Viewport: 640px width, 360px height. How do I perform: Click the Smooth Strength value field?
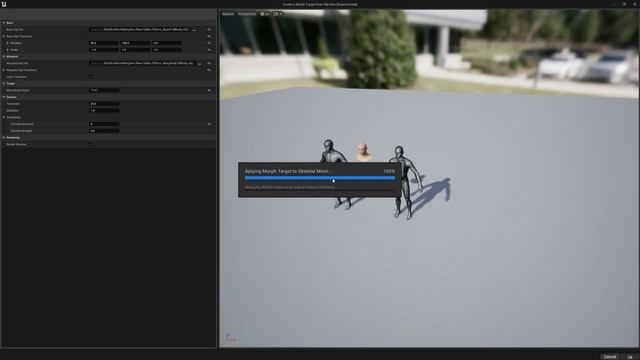click(104, 131)
